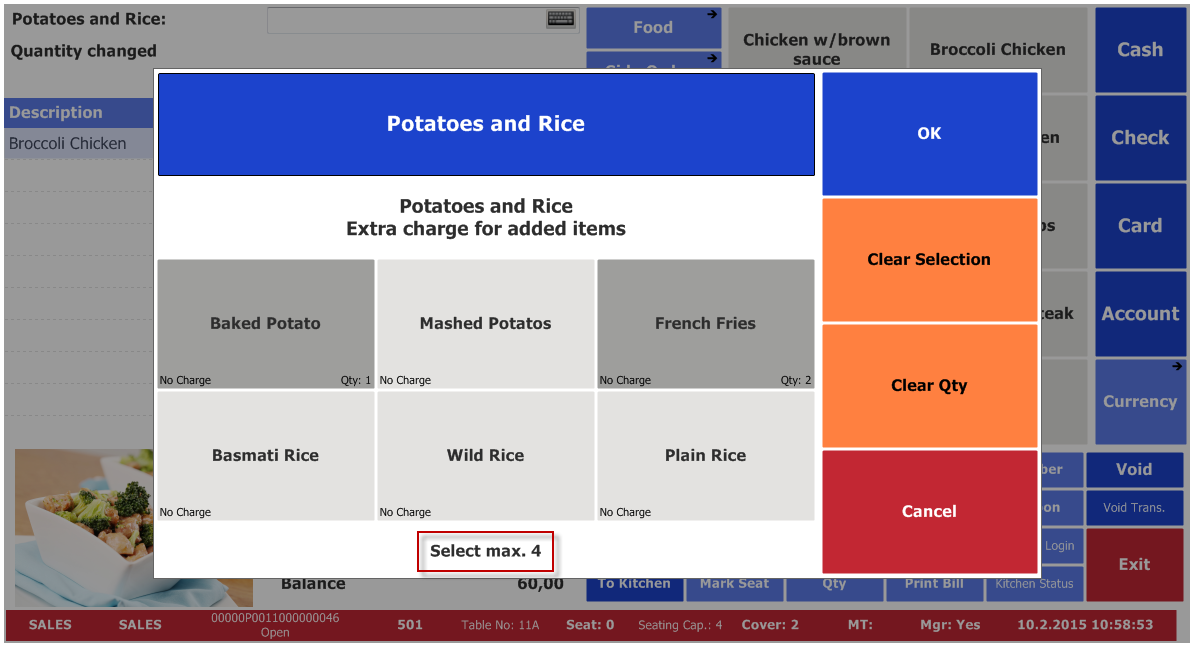The image size is (1194, 647).
Task: Toggle French Fries selection
Action: click(x=705, y=323)
